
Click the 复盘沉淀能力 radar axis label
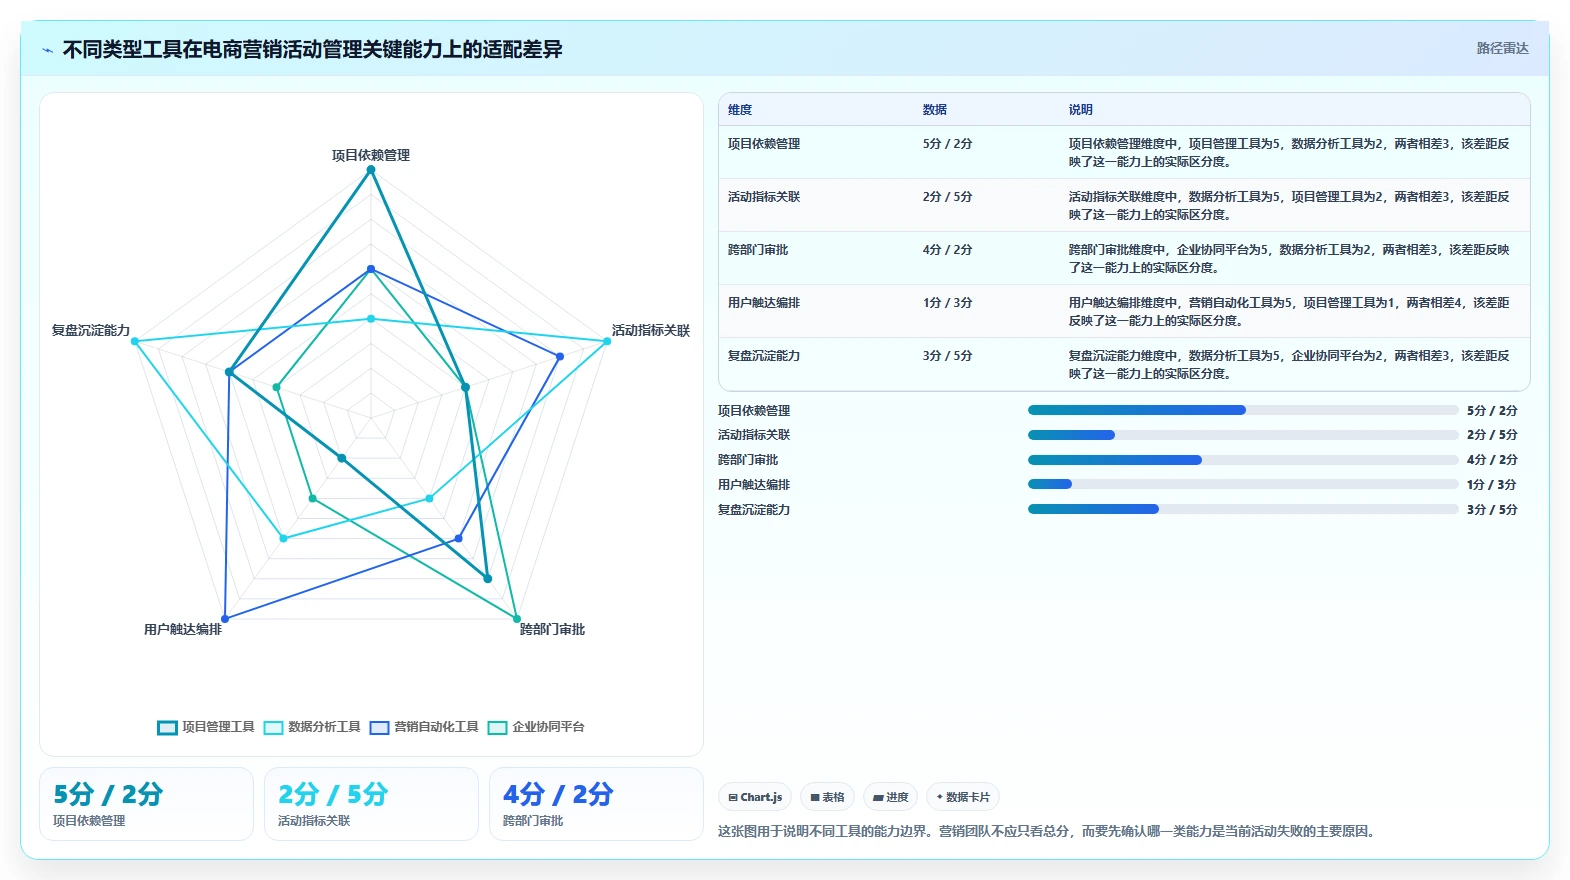coord(91,330)
